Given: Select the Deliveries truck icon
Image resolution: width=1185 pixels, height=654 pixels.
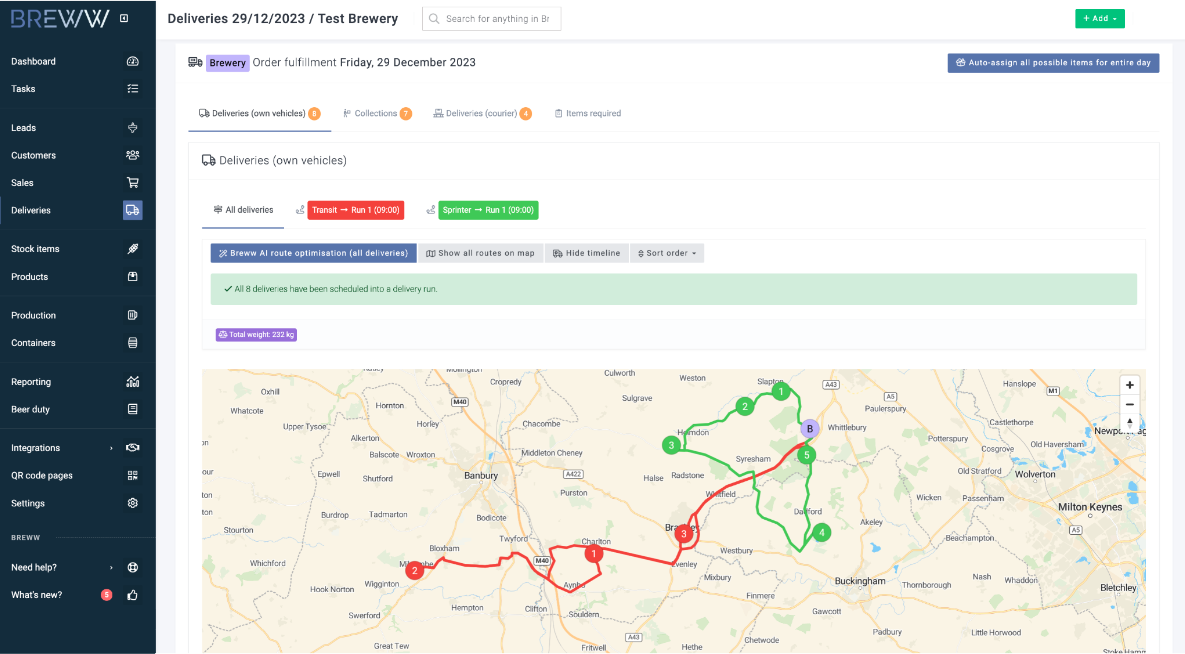Looking at the screenshot, I should pyautogui.click(x=132, y=210).
